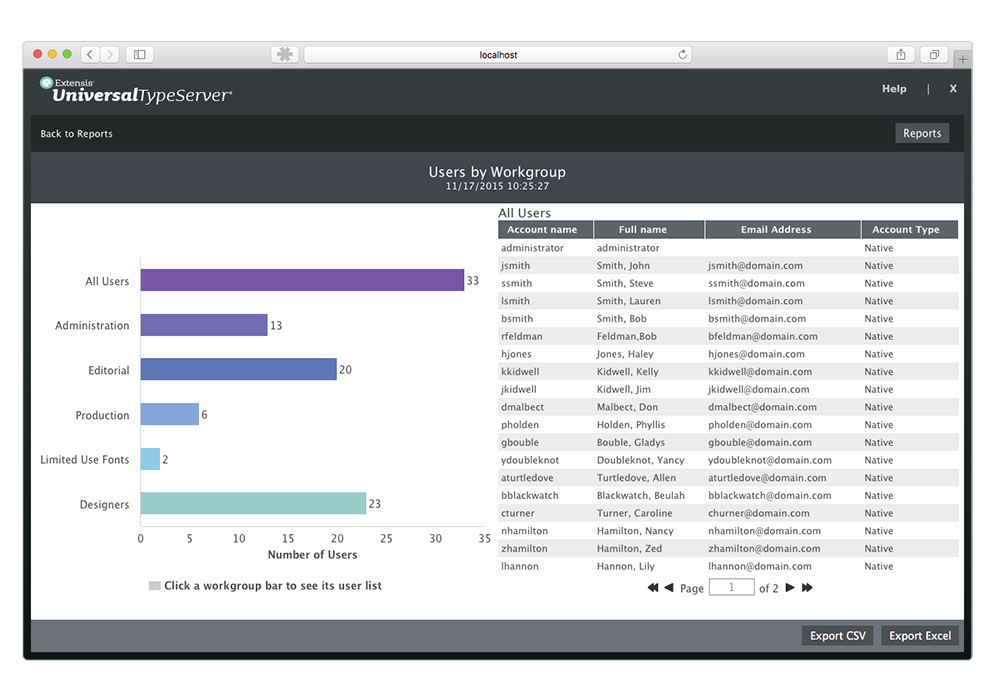Screen dimensions: 995x700
Task: Click email 'lhannon@domain.com'
Action: [760, 567]
